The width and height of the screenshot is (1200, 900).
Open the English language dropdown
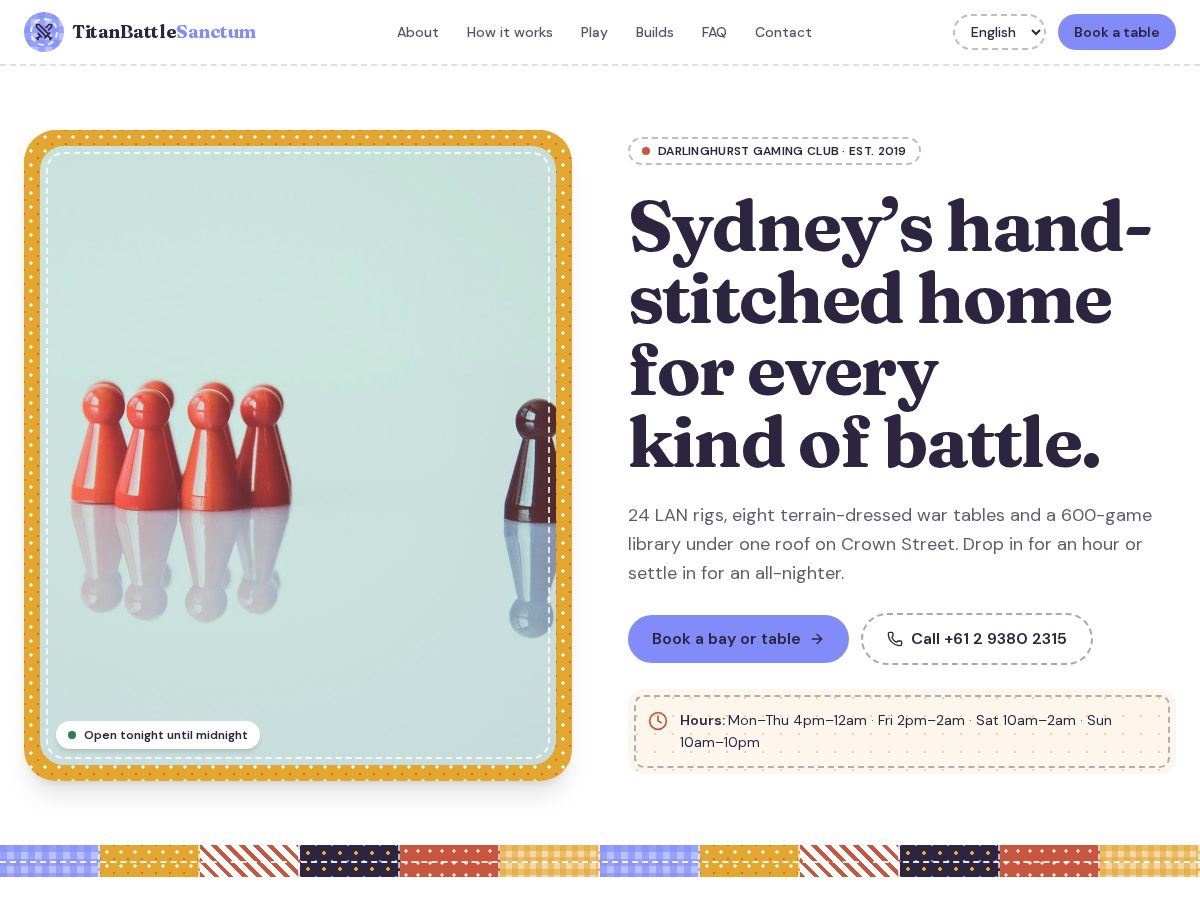click(999, 32)
